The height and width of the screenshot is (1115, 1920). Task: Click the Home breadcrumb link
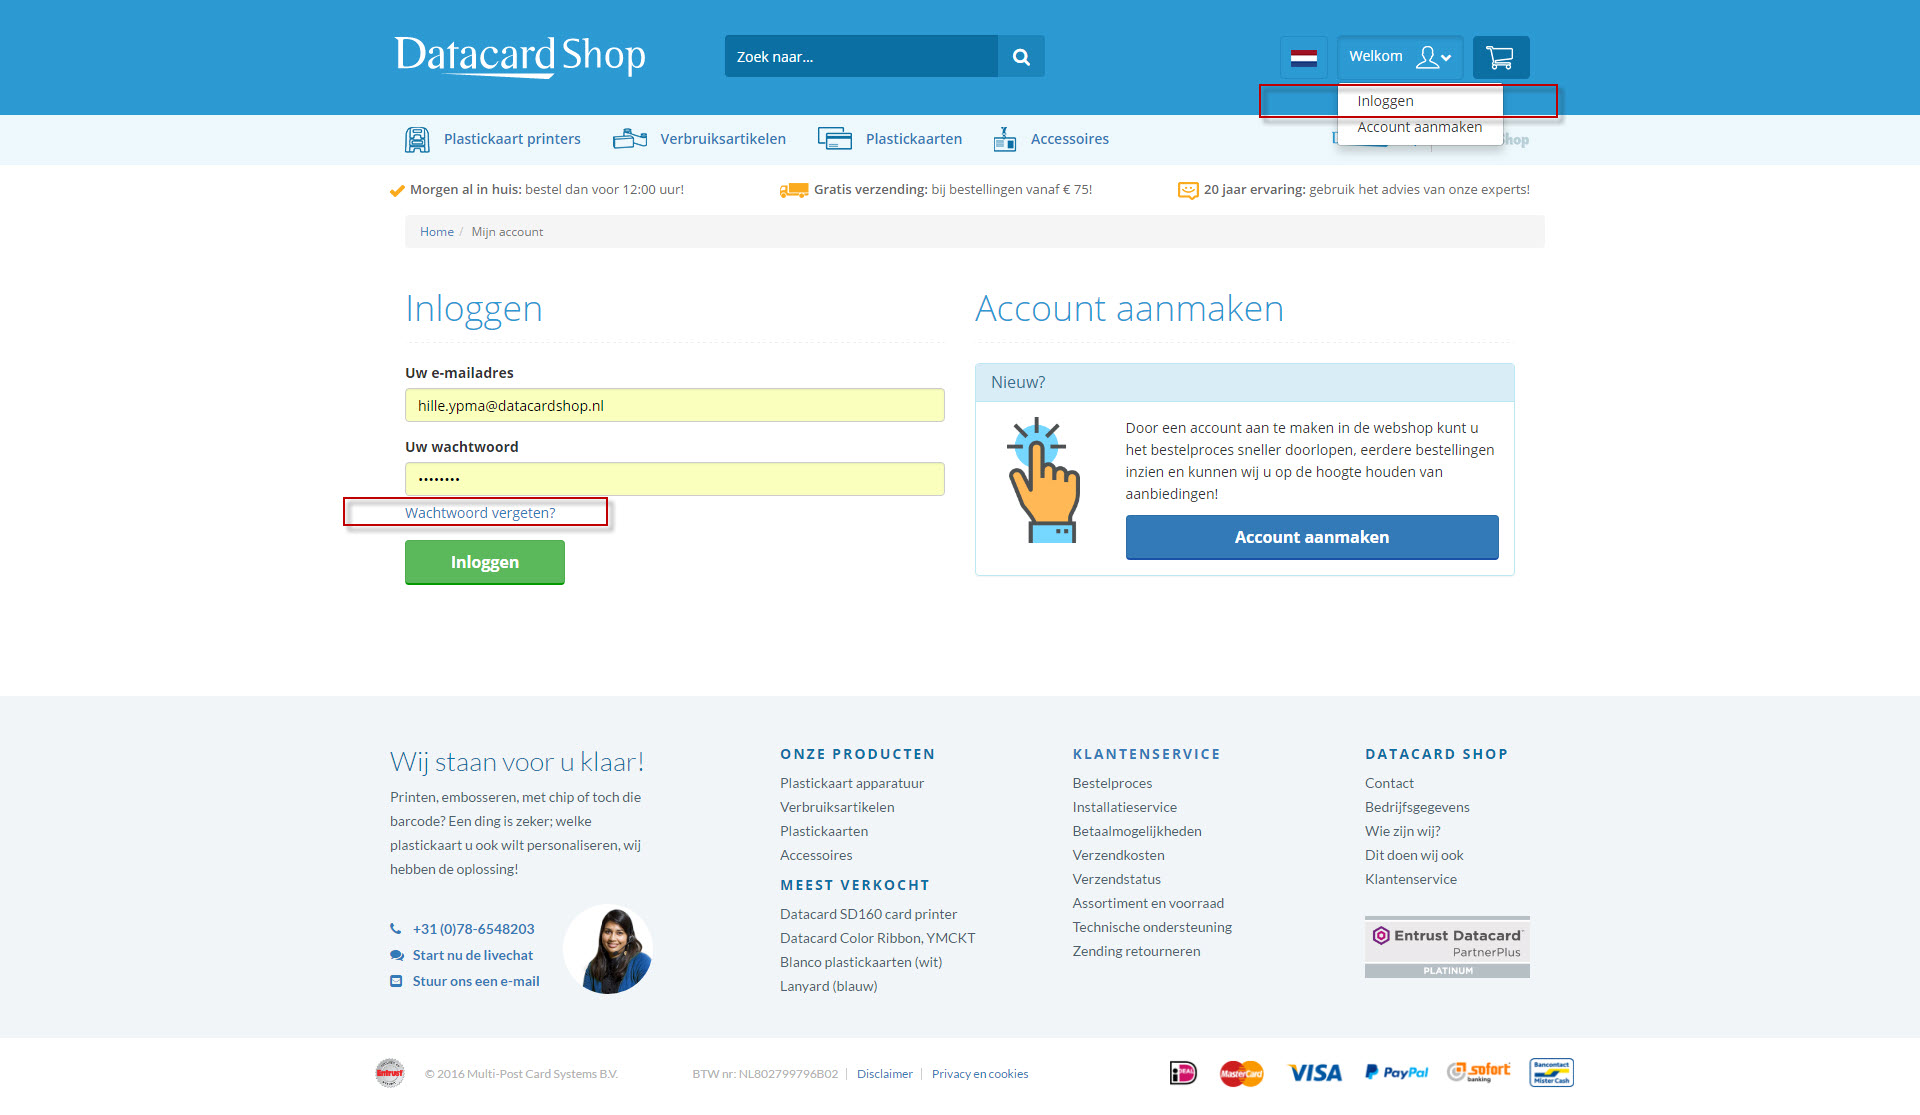(x=437, y=232)
